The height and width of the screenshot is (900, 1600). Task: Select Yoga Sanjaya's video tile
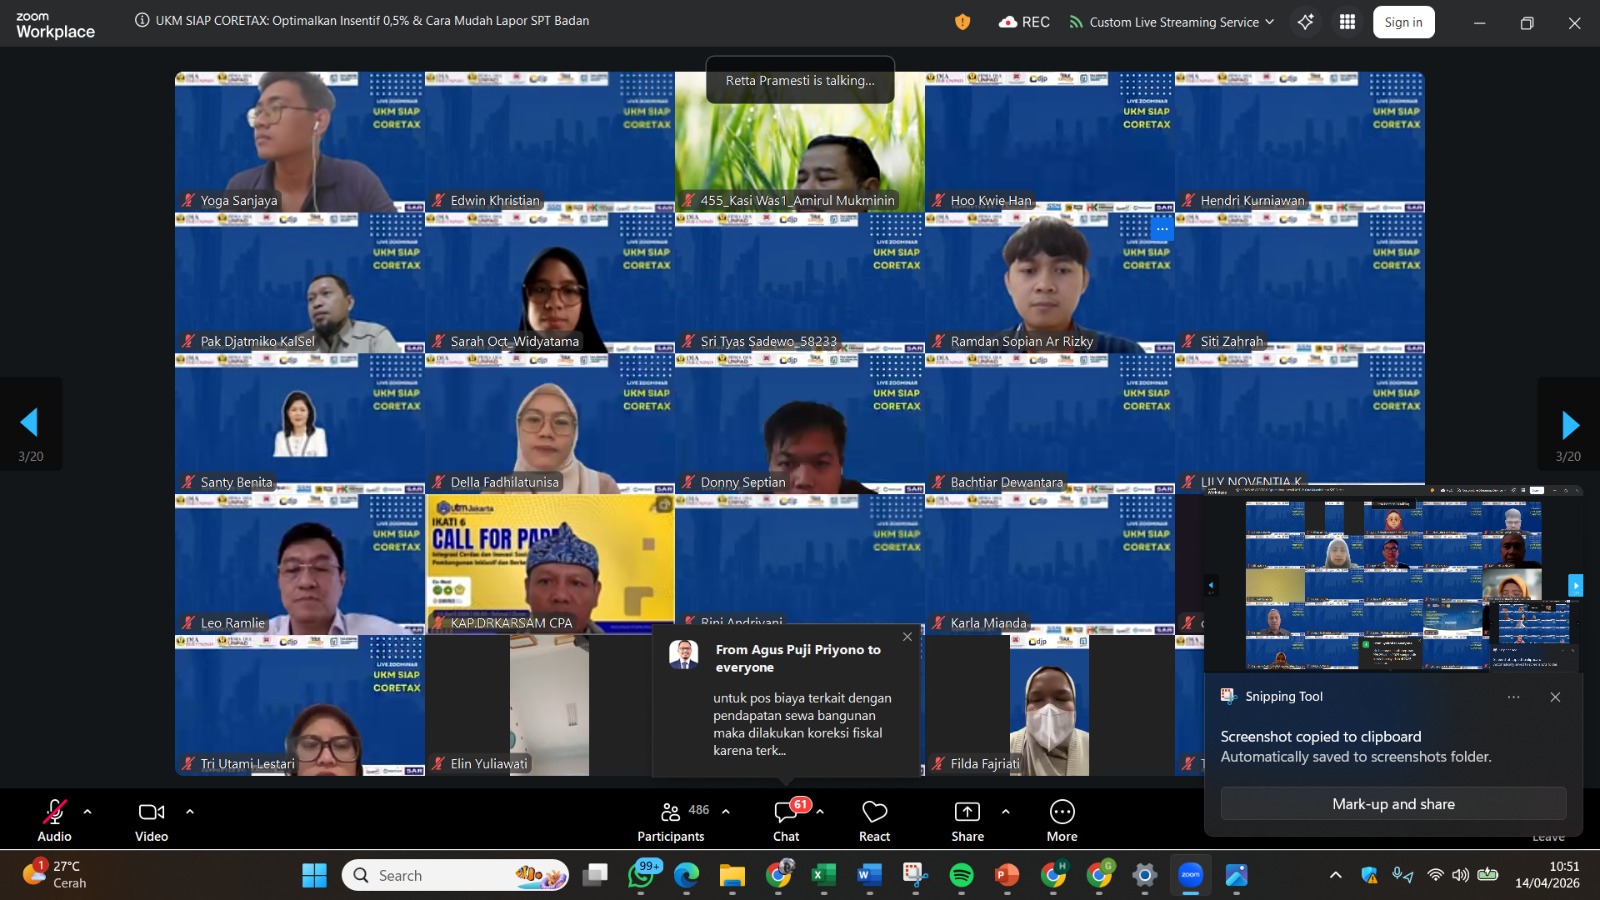300,141
